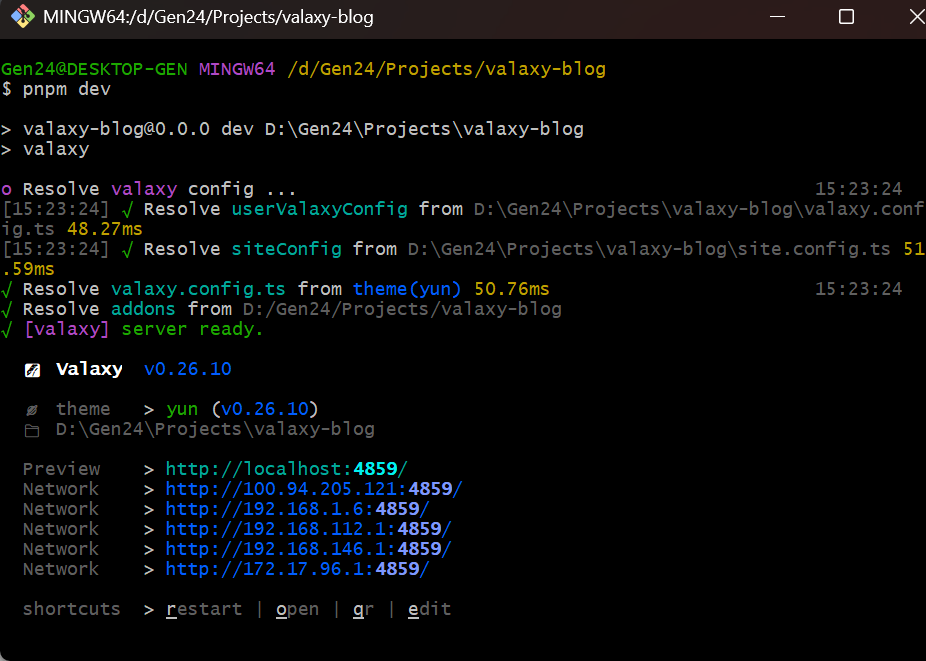Click the Valaxy logo icon beside version

click(x=32, y=370)
